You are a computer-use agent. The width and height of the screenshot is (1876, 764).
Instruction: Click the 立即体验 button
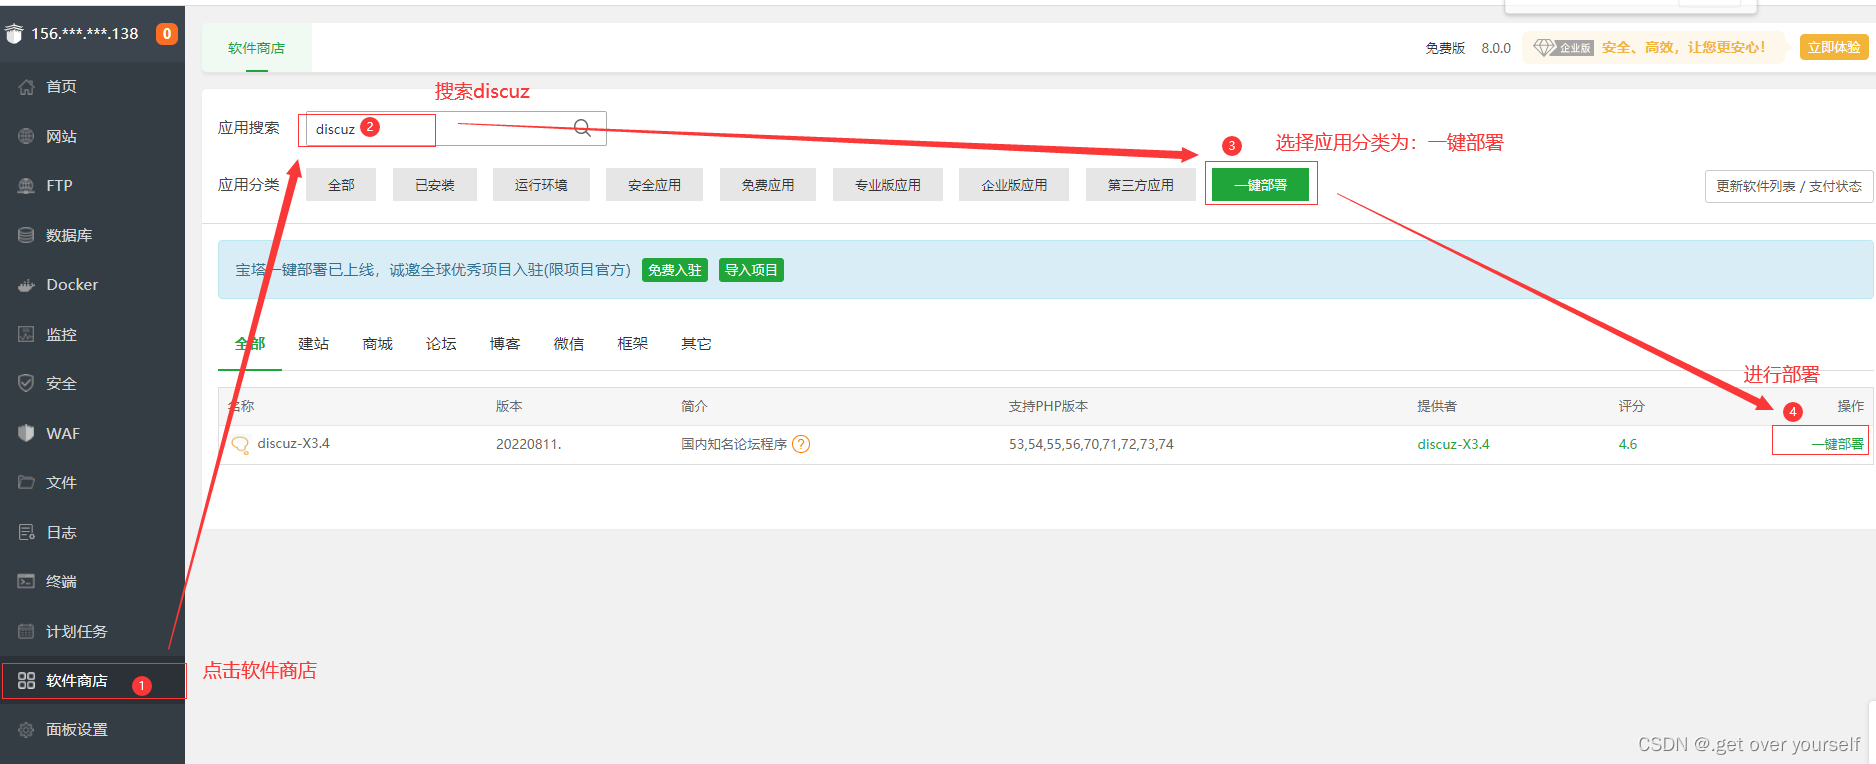click(1834, 47)
